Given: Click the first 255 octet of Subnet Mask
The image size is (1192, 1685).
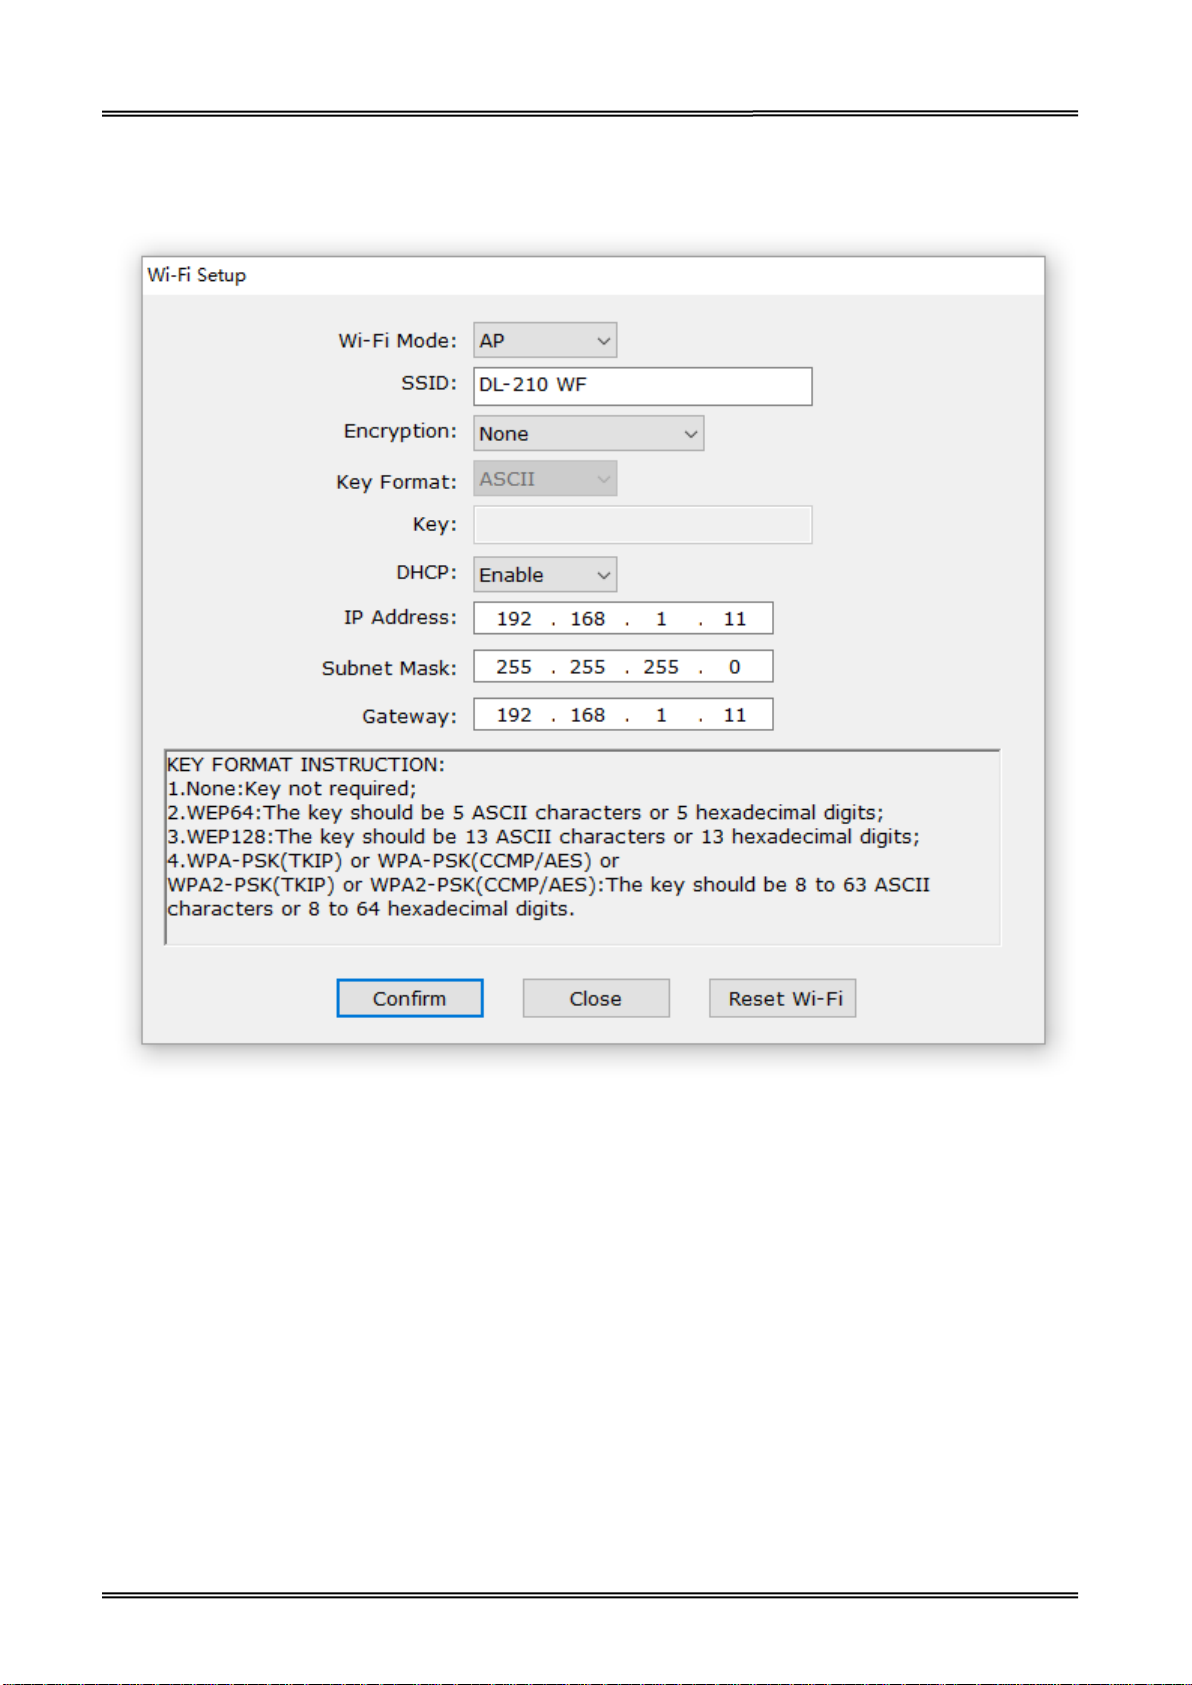Looking at the screenshot, I should click(x=514, y=667).
